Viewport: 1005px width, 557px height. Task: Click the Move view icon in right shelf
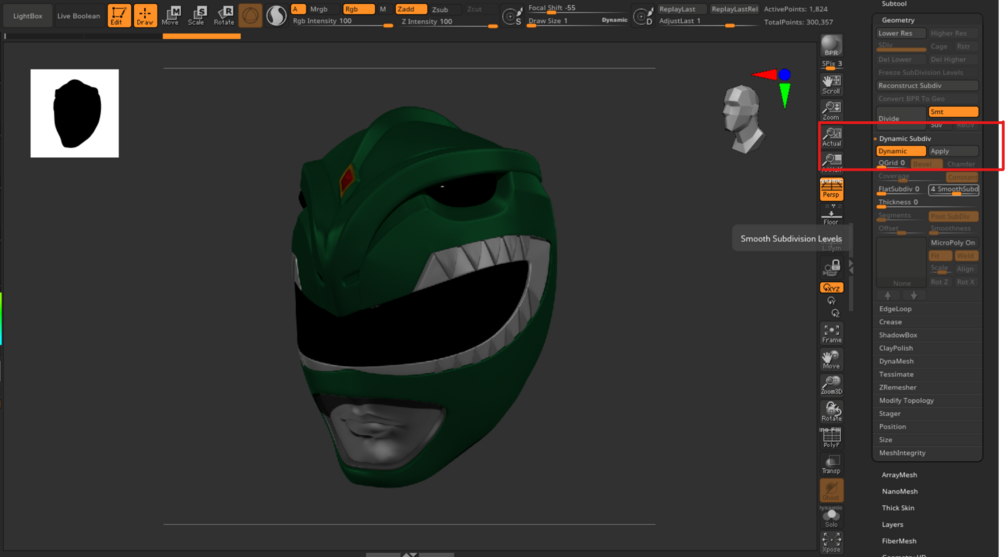pos(831,359)
